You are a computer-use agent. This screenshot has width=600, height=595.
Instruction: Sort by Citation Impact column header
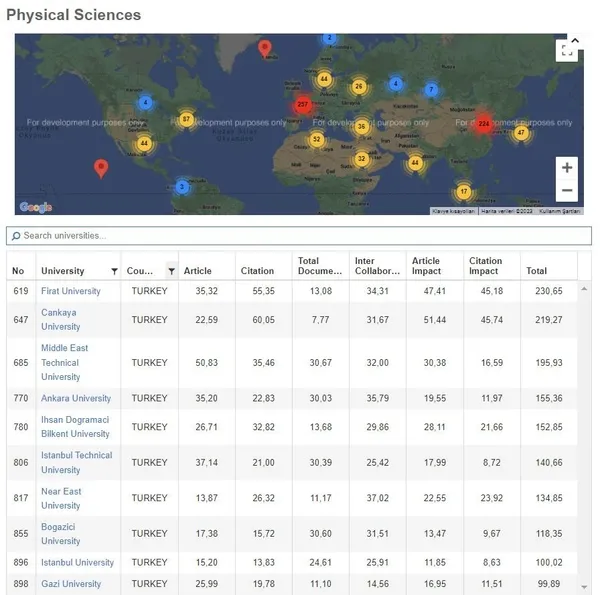(486, 266)
